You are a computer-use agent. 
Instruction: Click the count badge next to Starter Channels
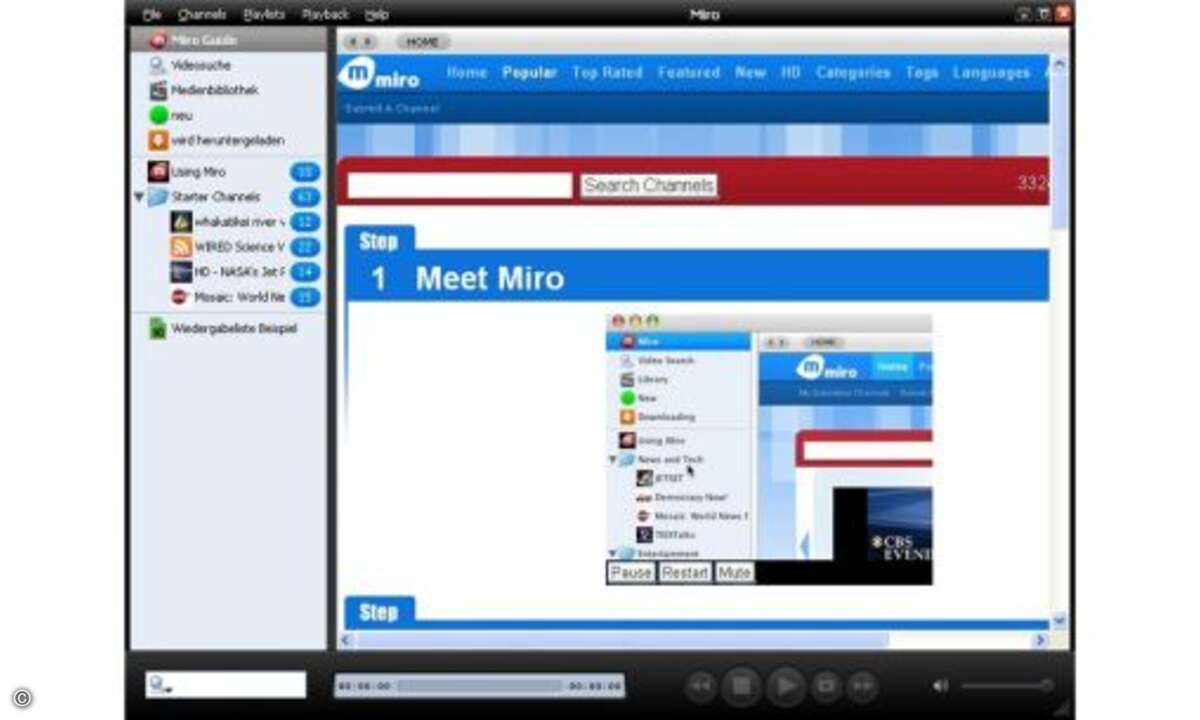304,197
